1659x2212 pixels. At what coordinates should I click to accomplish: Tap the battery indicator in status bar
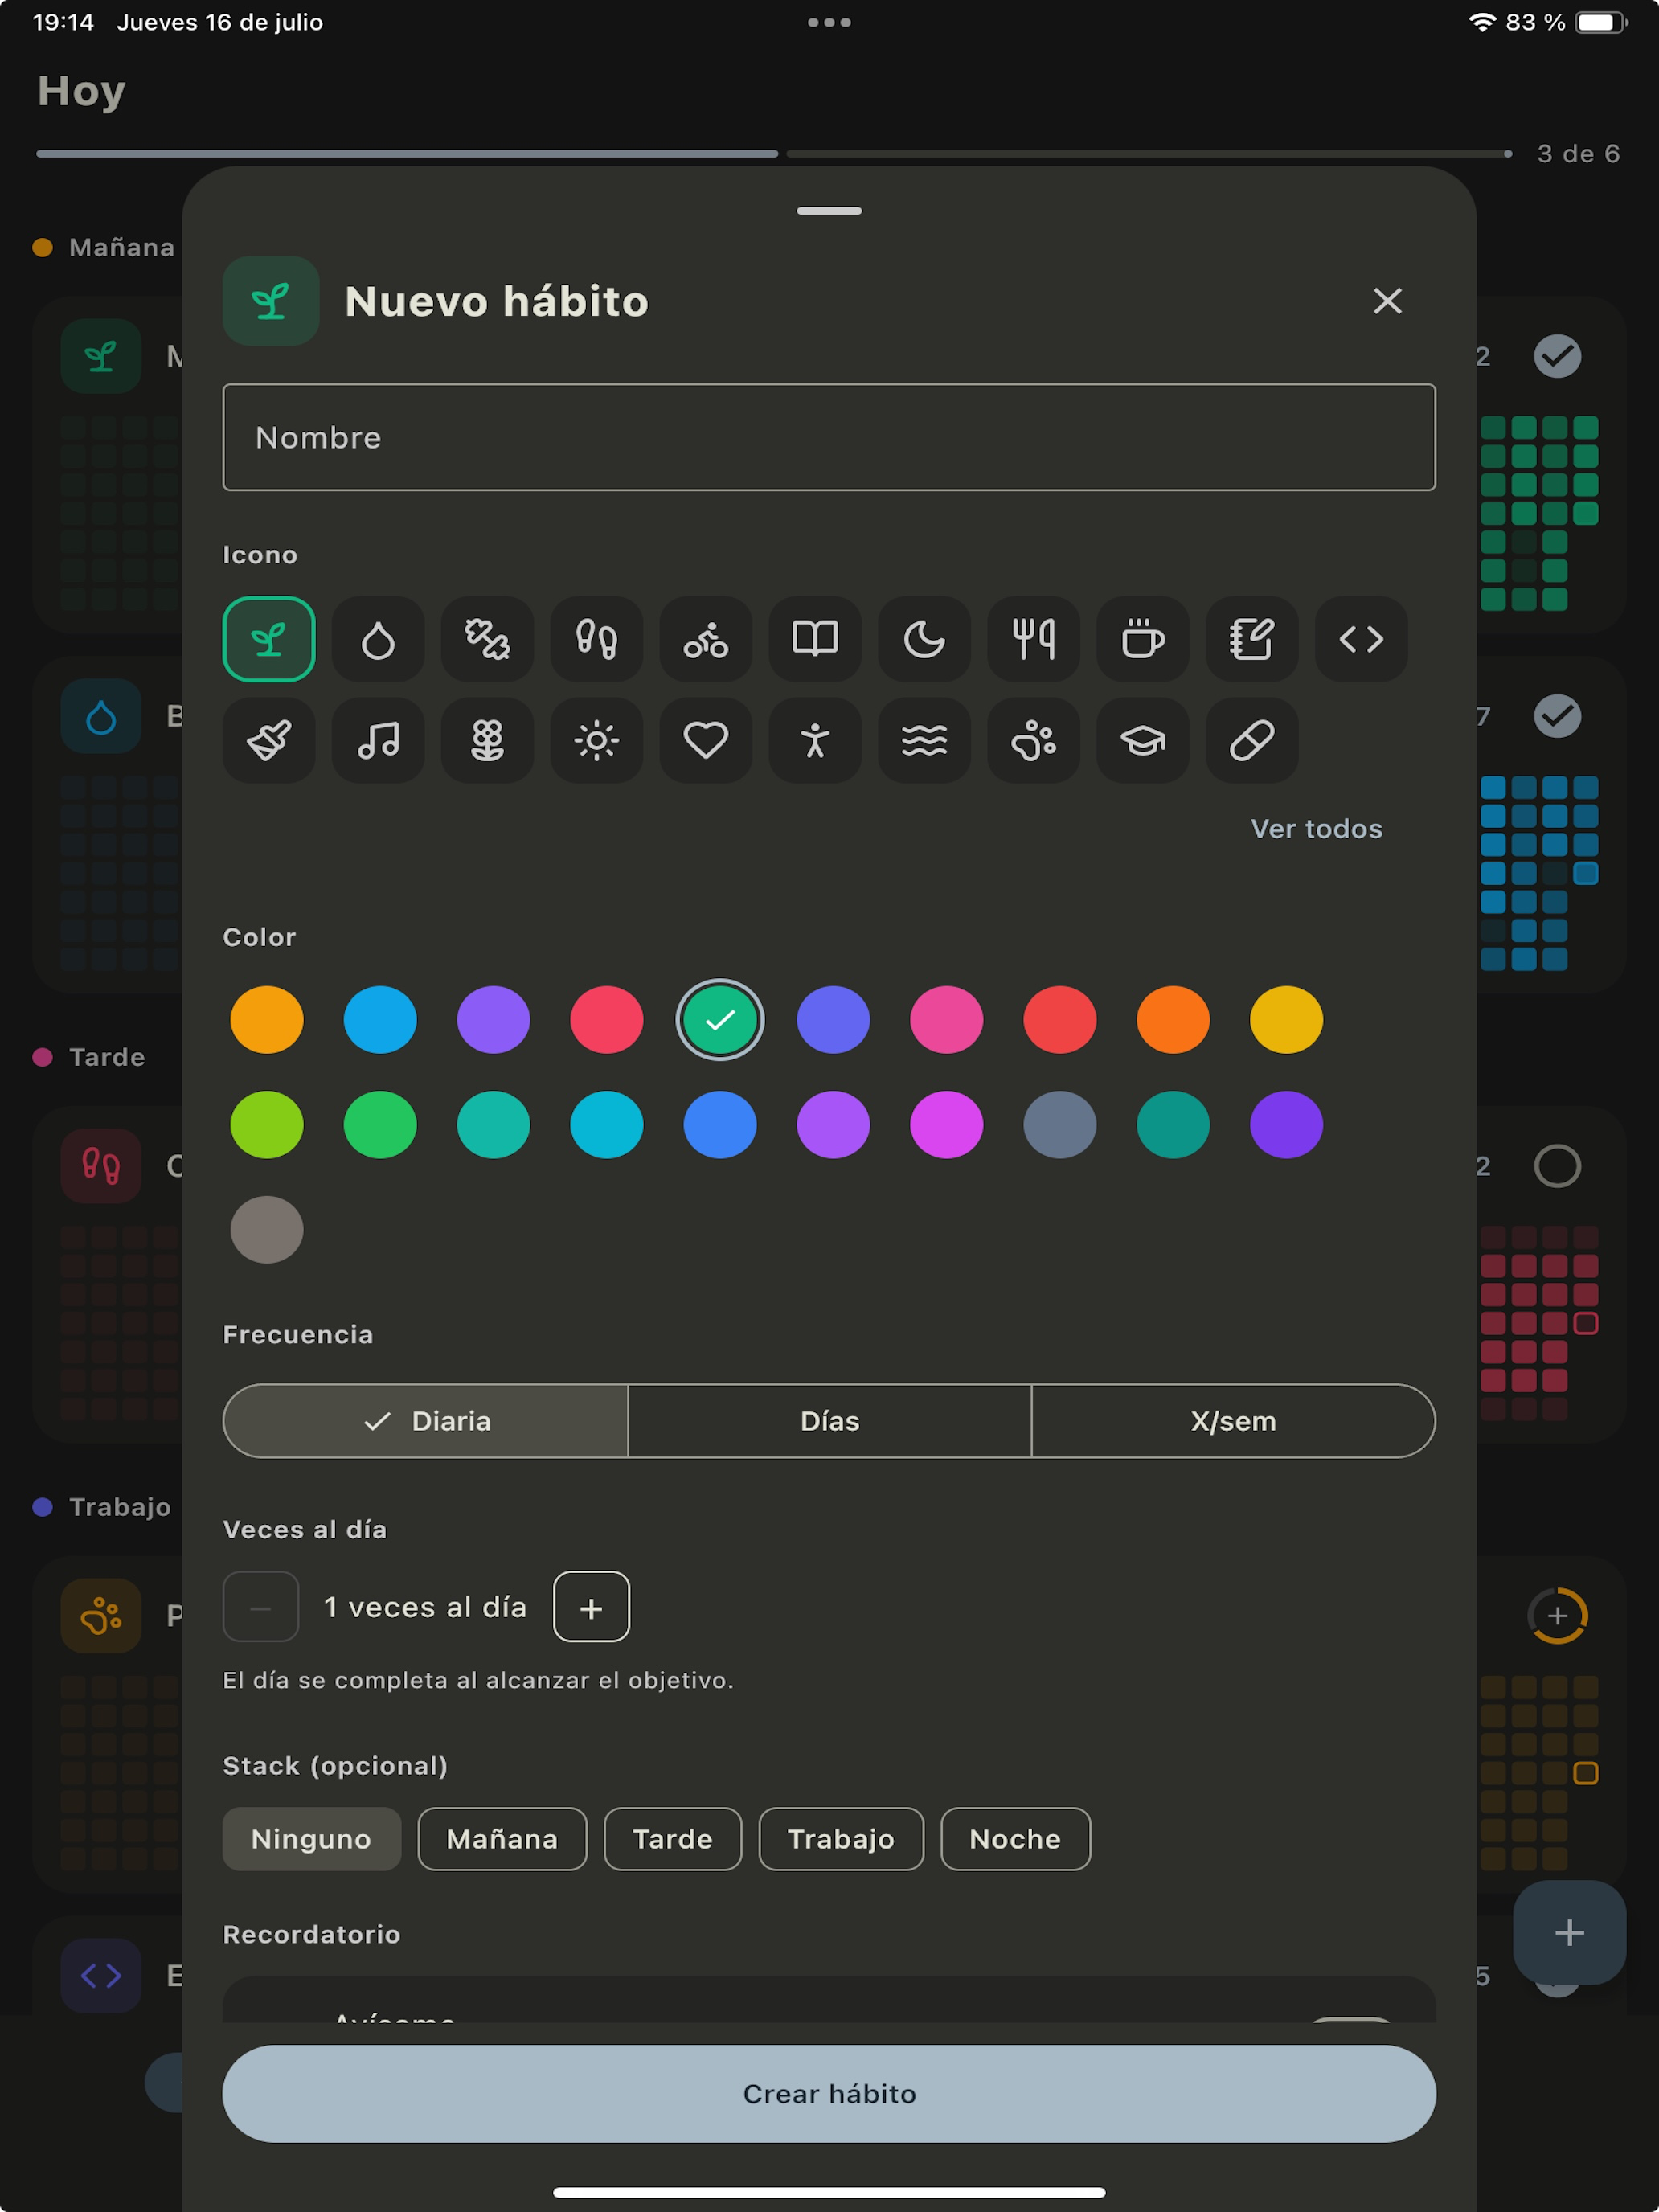[x=1601, y=22]
